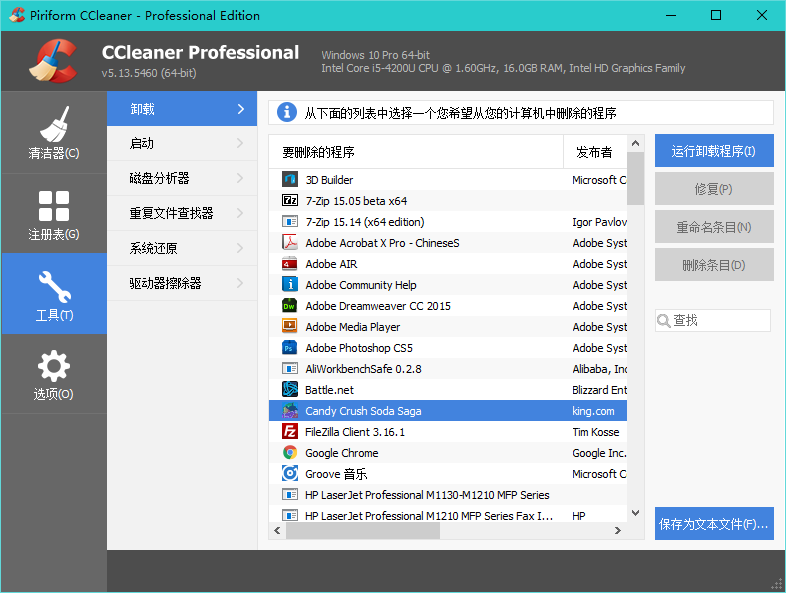Click chevron next to 启动
This screenshot has height=593, width=786.
(241, 143)
